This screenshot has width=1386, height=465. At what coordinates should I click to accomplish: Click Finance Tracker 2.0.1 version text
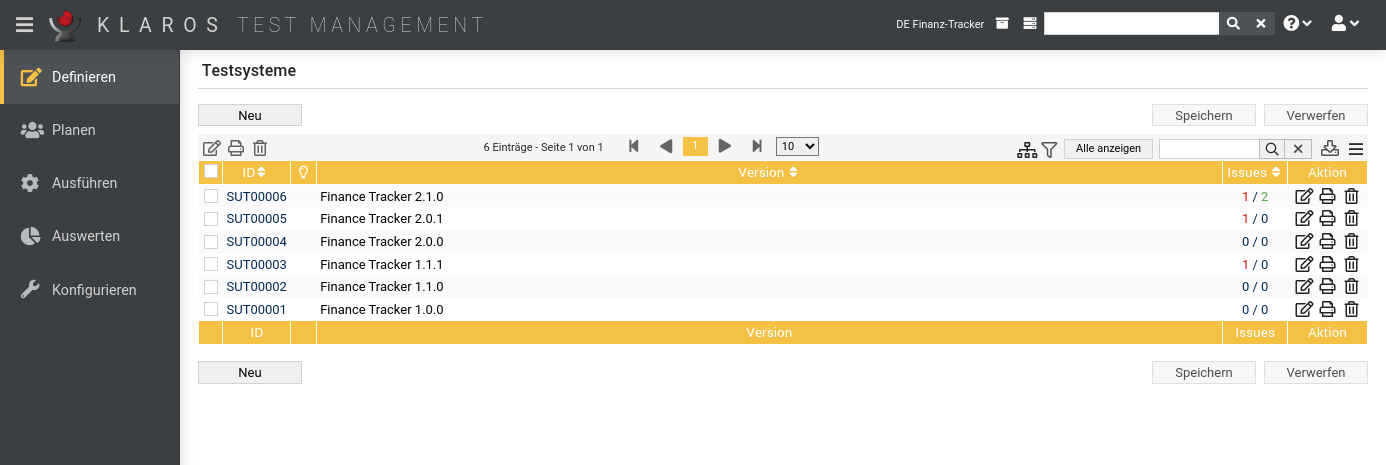[381, 218]
